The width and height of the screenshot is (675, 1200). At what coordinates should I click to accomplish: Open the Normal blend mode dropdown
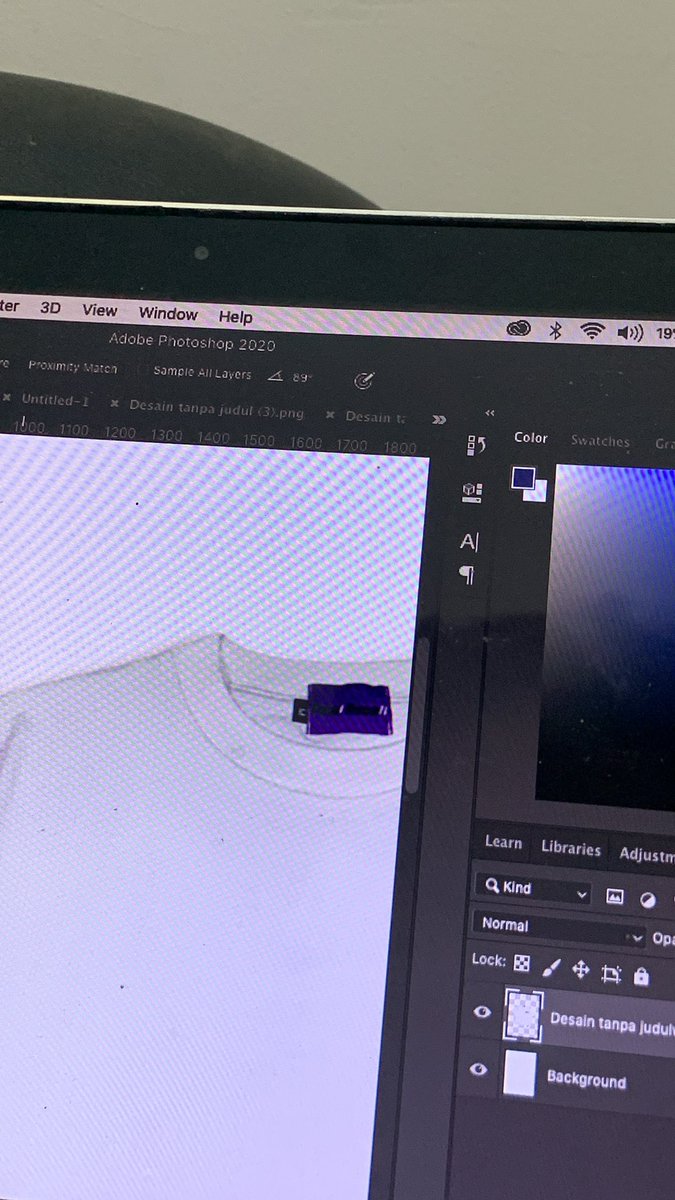tap(560, 929)
